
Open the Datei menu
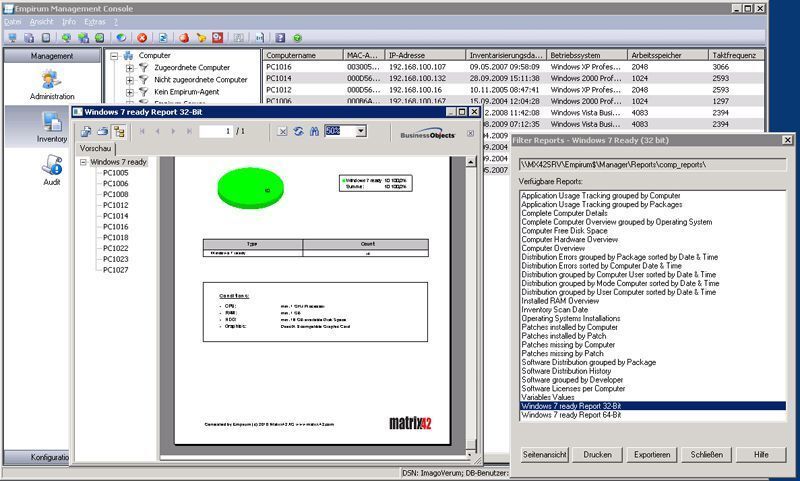pos(13,22)
